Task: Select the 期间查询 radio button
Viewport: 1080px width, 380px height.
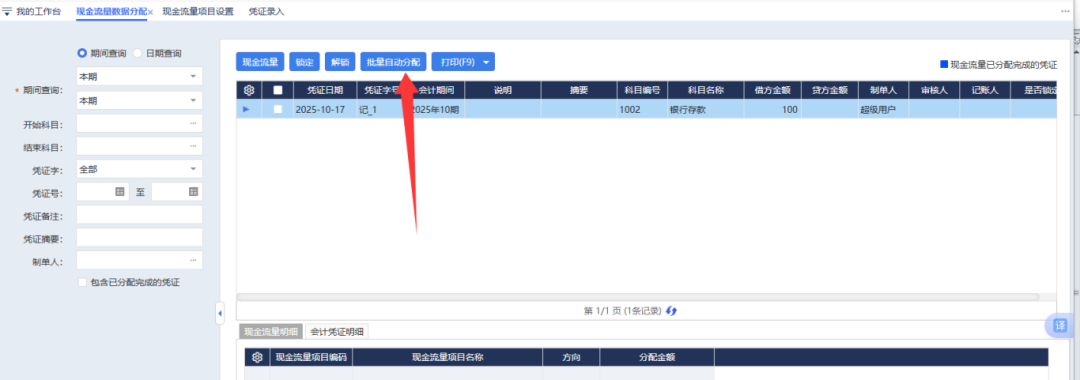Action: click(x=81, y=53)
